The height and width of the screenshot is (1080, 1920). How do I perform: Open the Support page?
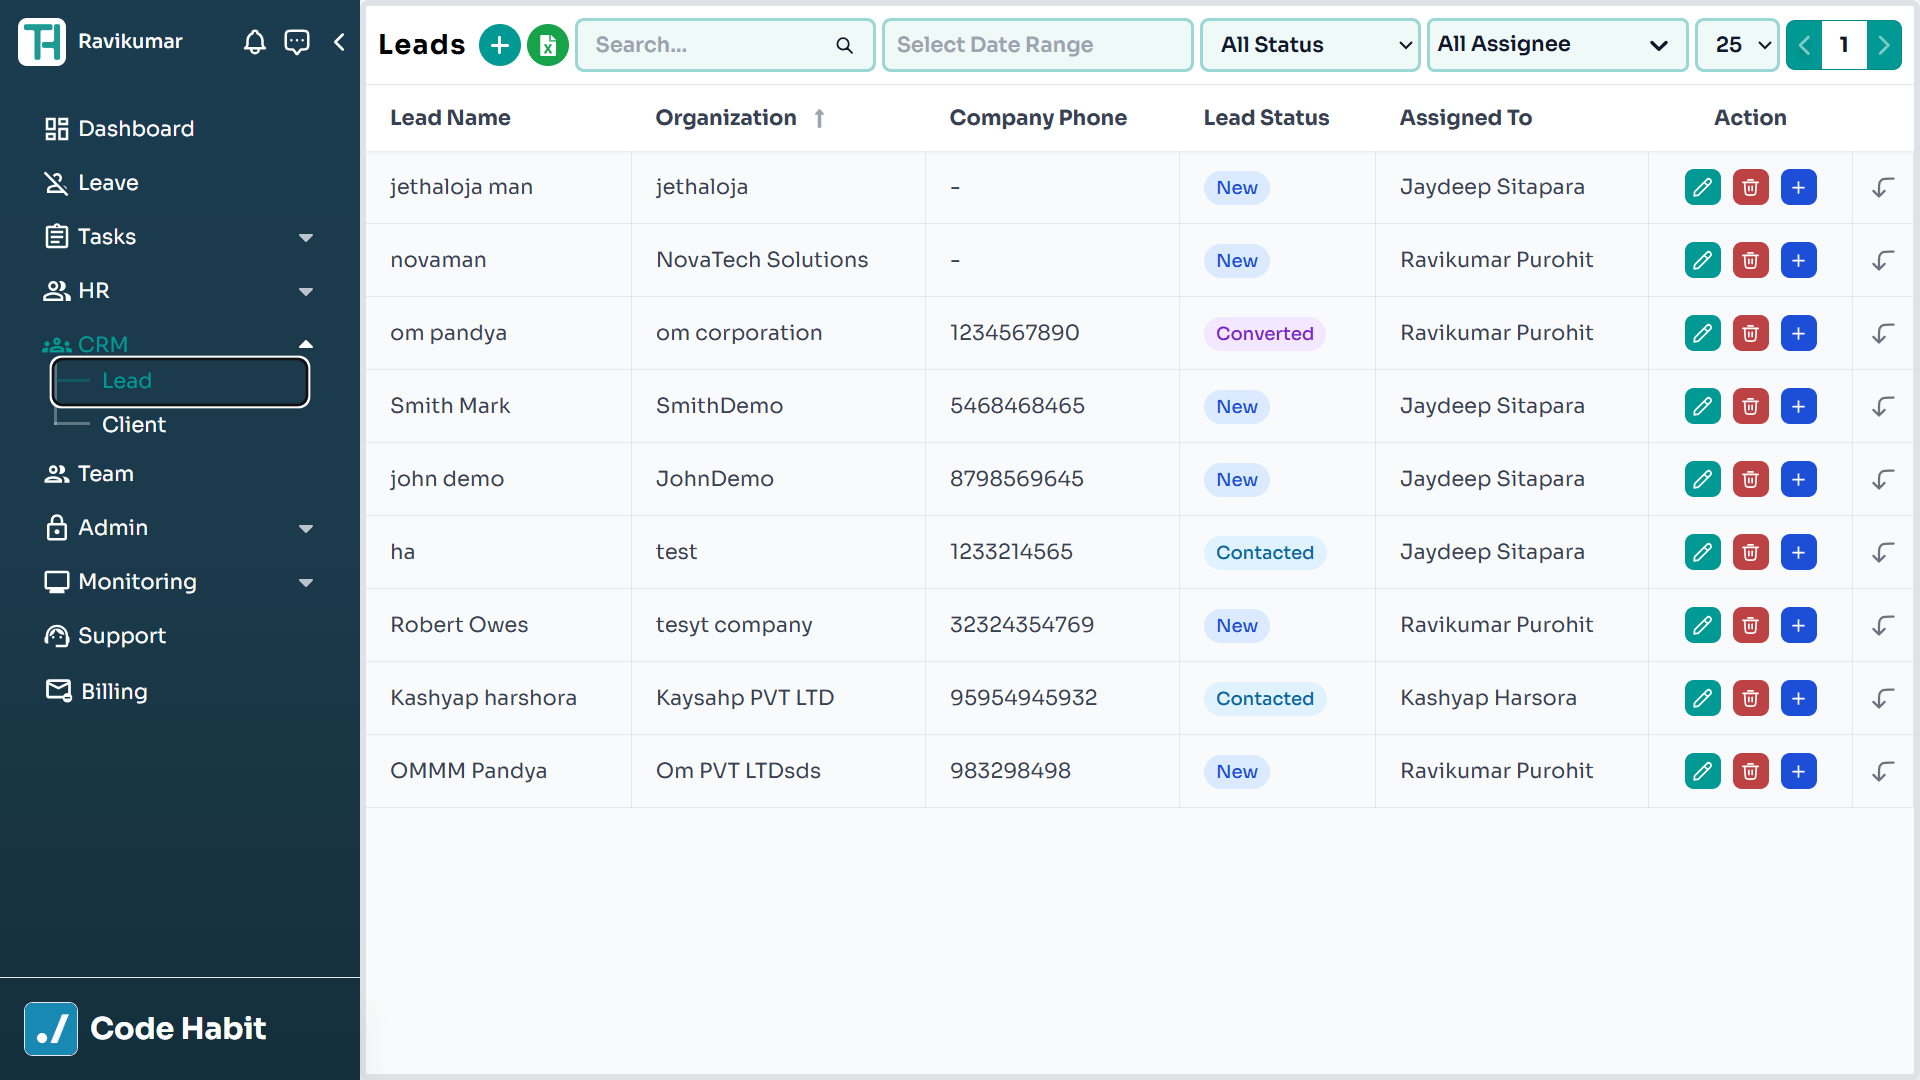[105, 636]
